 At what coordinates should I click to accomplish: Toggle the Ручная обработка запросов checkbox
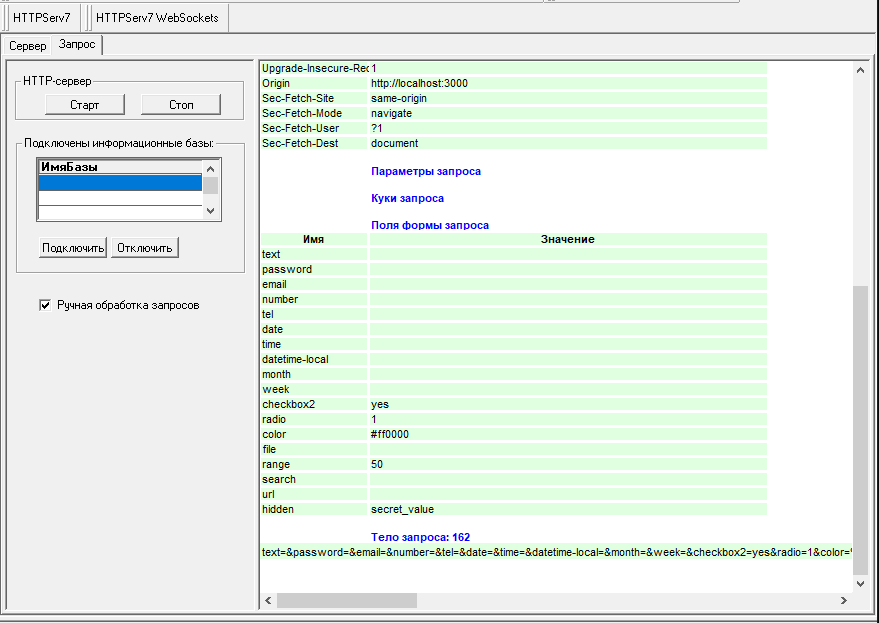click(44, 305)
